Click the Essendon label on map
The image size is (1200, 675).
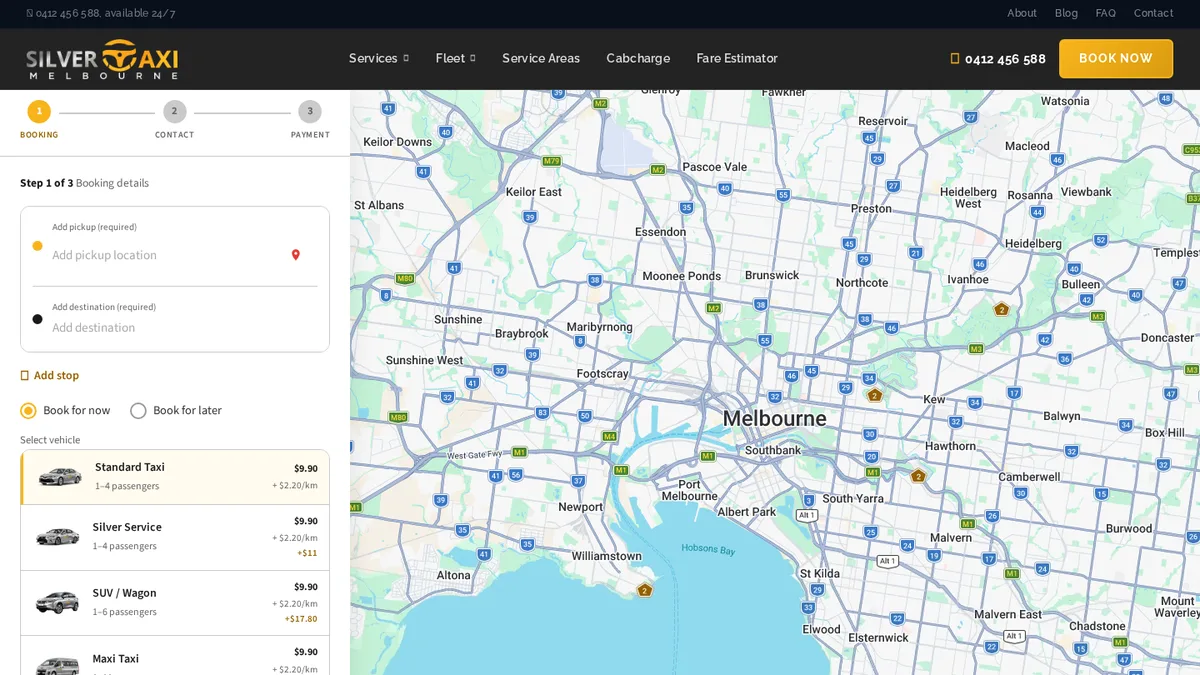pyautogui.click(x=660, y=231)
